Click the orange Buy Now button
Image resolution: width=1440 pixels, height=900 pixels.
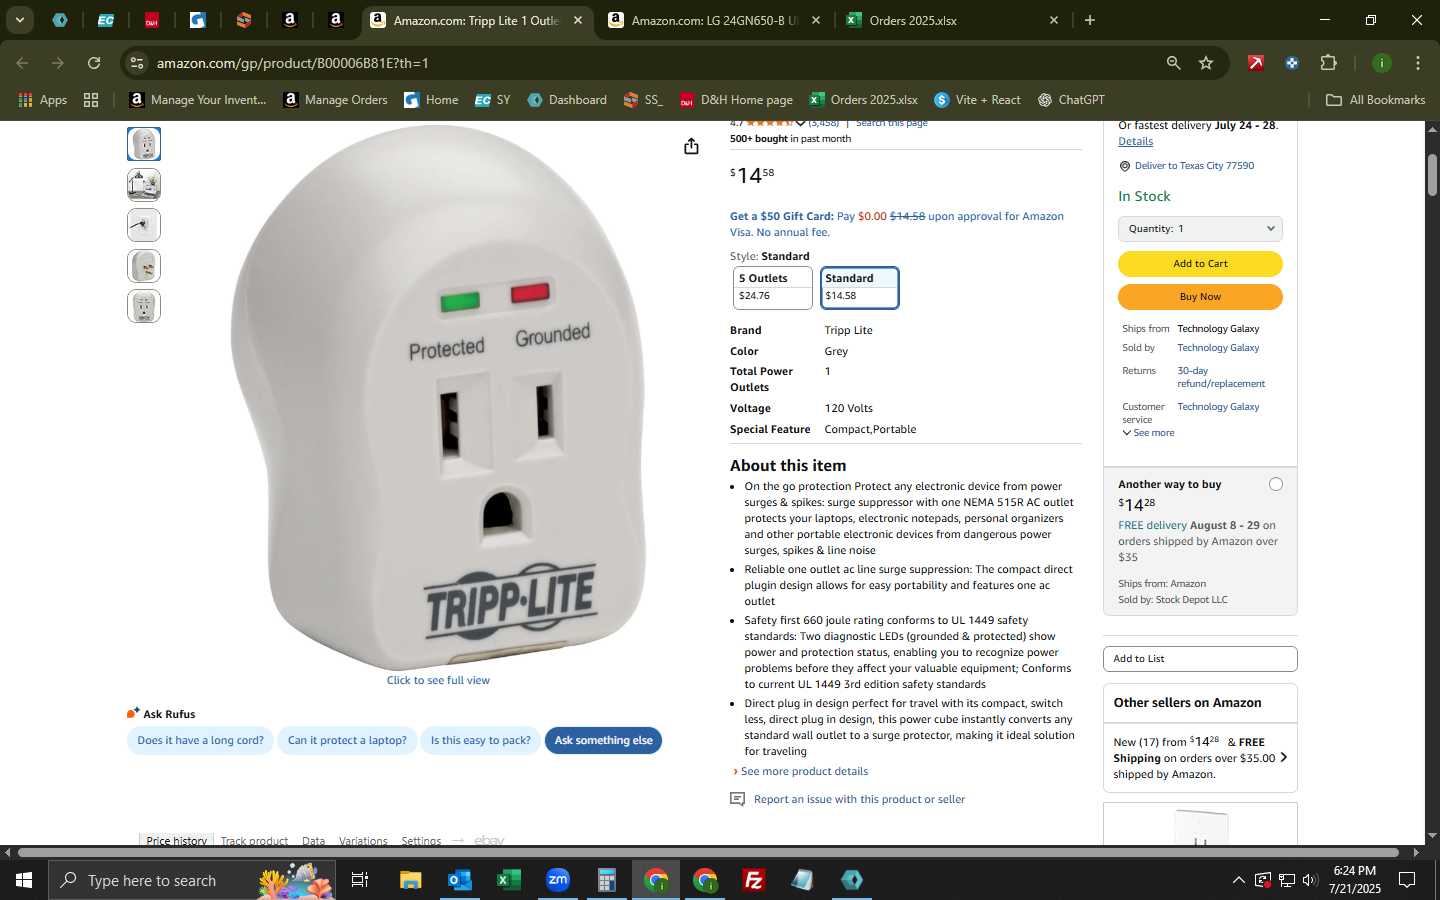(1200, 297)
